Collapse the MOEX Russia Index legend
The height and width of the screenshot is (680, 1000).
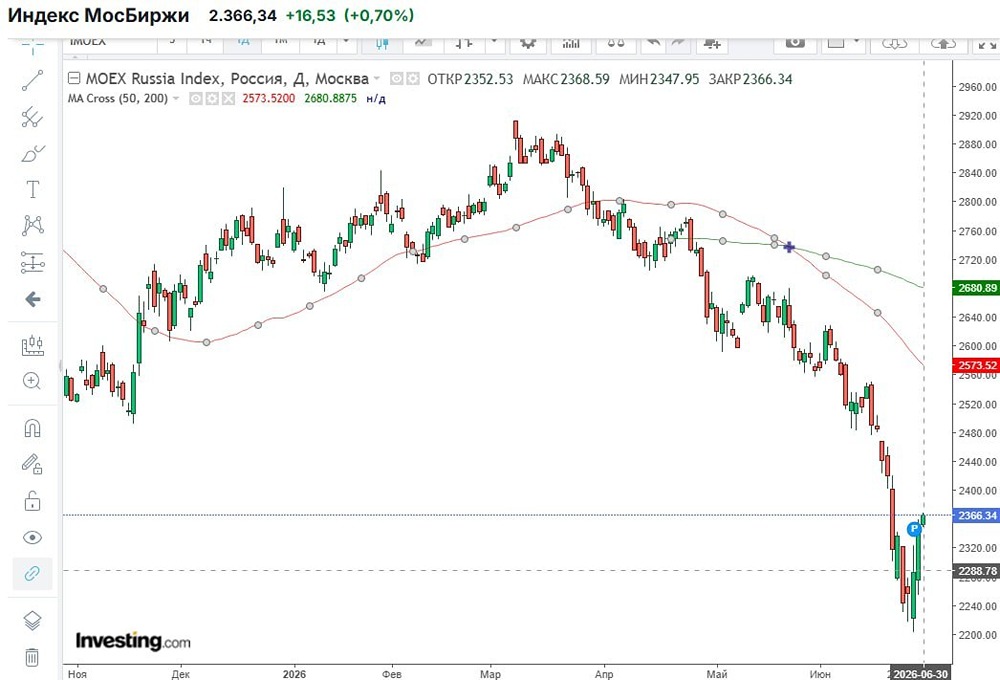[74, 78]
